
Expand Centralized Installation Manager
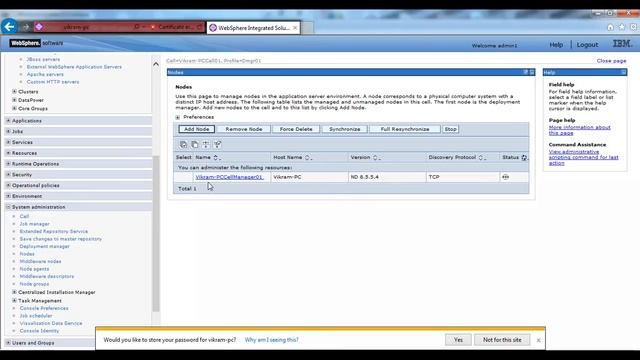(x=14, y=292)
